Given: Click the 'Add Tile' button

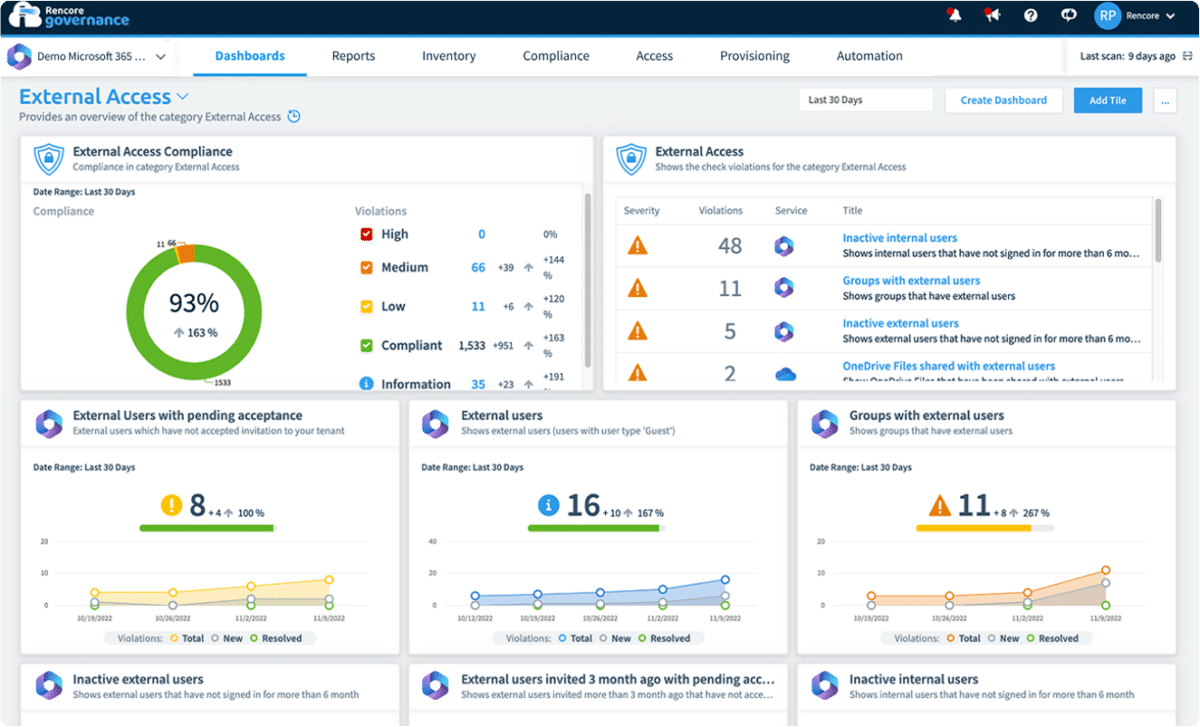Looking at the screenshot, I should click(1107, 100).
